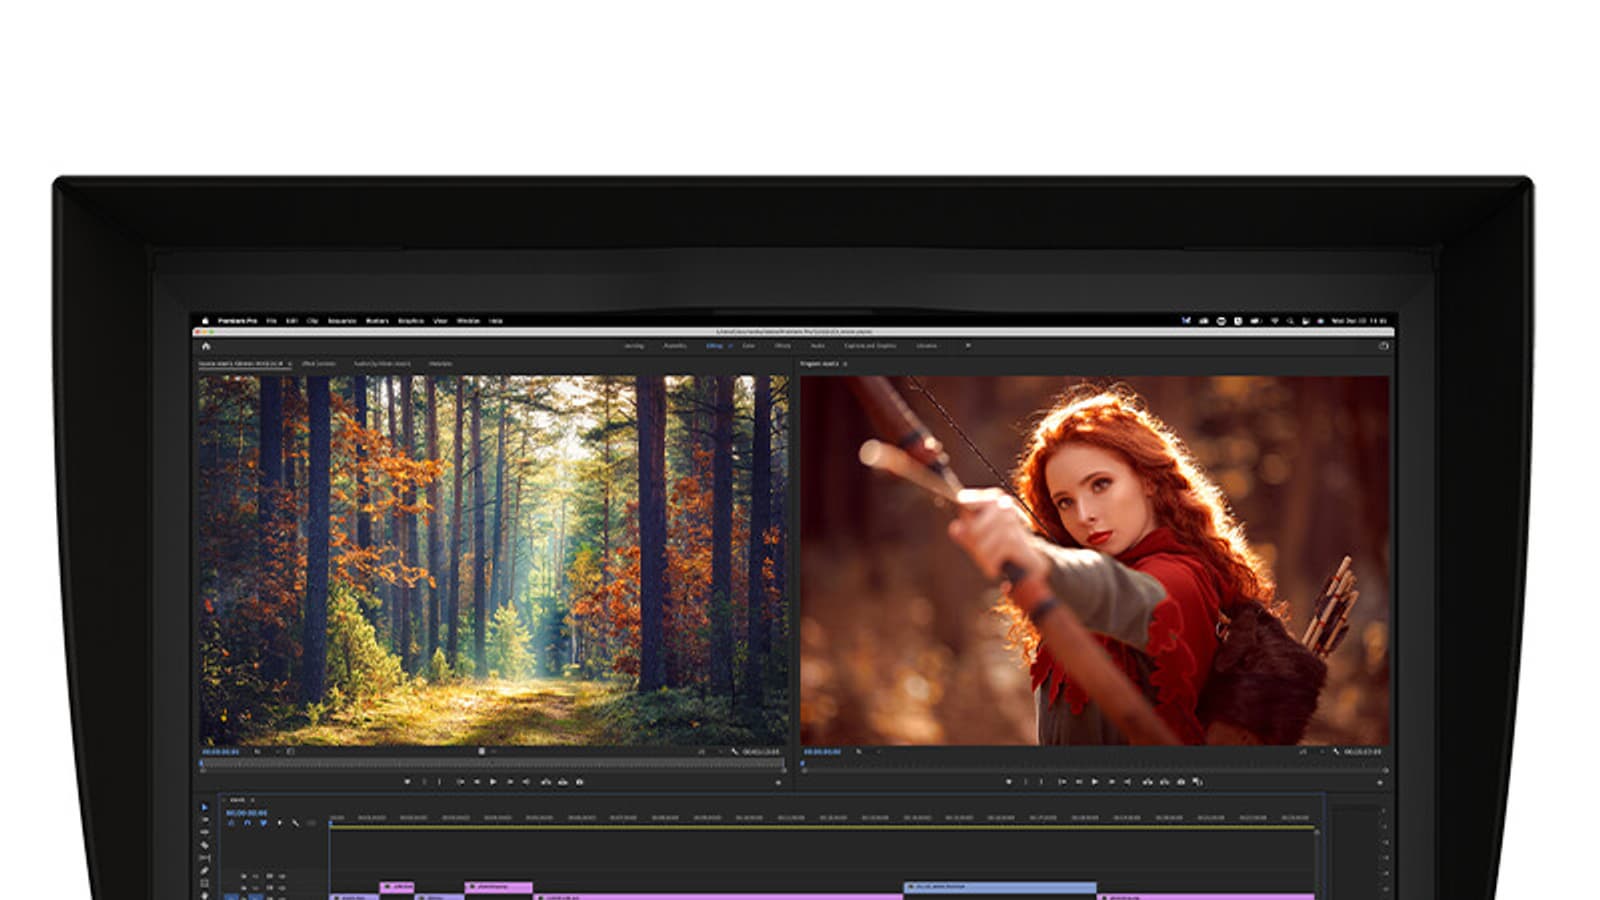1600x900 pixels.
Task: Open the Editing workspace options menu
Action: click(x=730, y=346)
